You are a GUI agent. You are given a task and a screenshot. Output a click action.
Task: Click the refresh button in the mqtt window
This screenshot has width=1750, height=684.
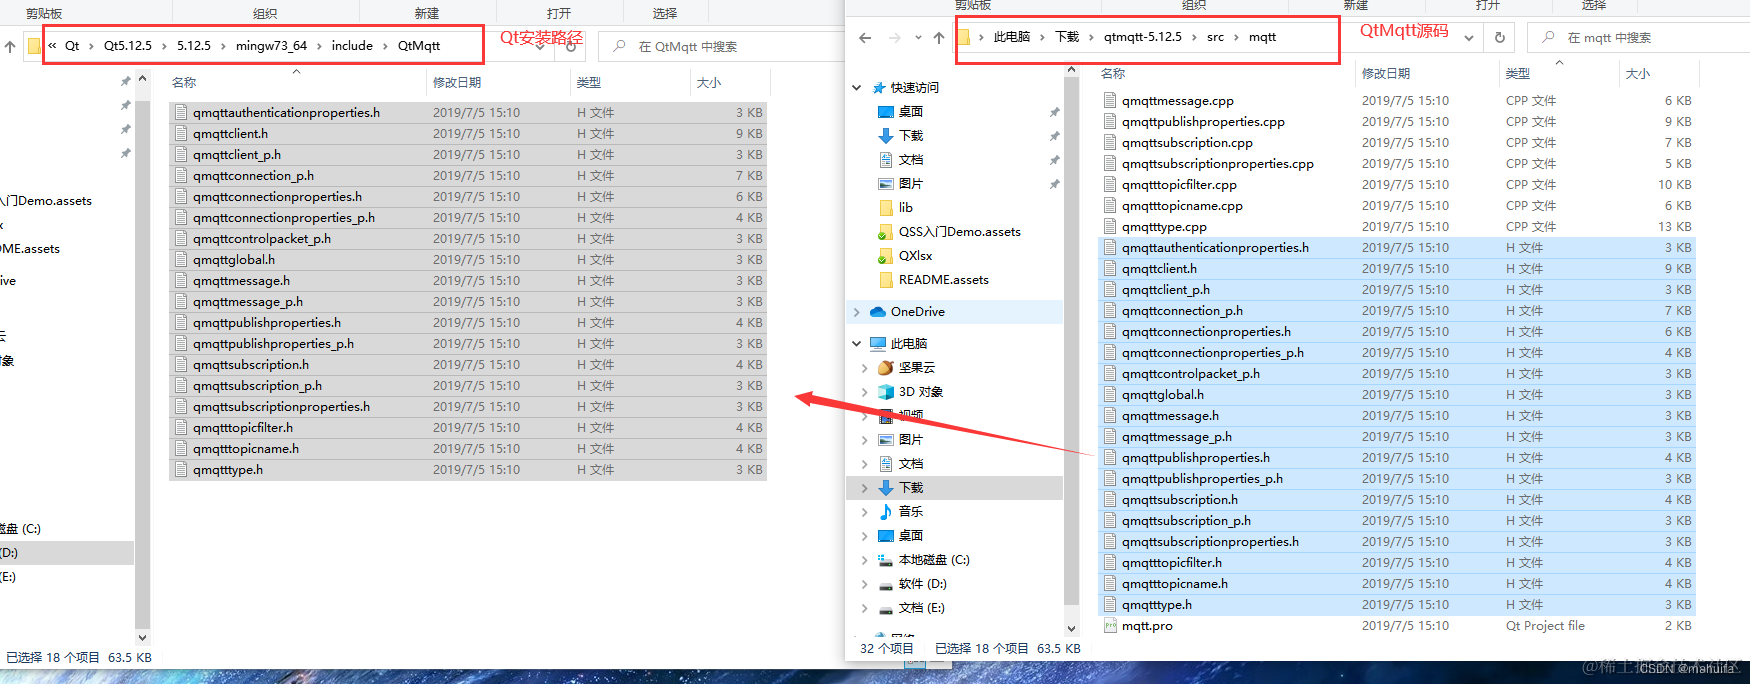1499,38
